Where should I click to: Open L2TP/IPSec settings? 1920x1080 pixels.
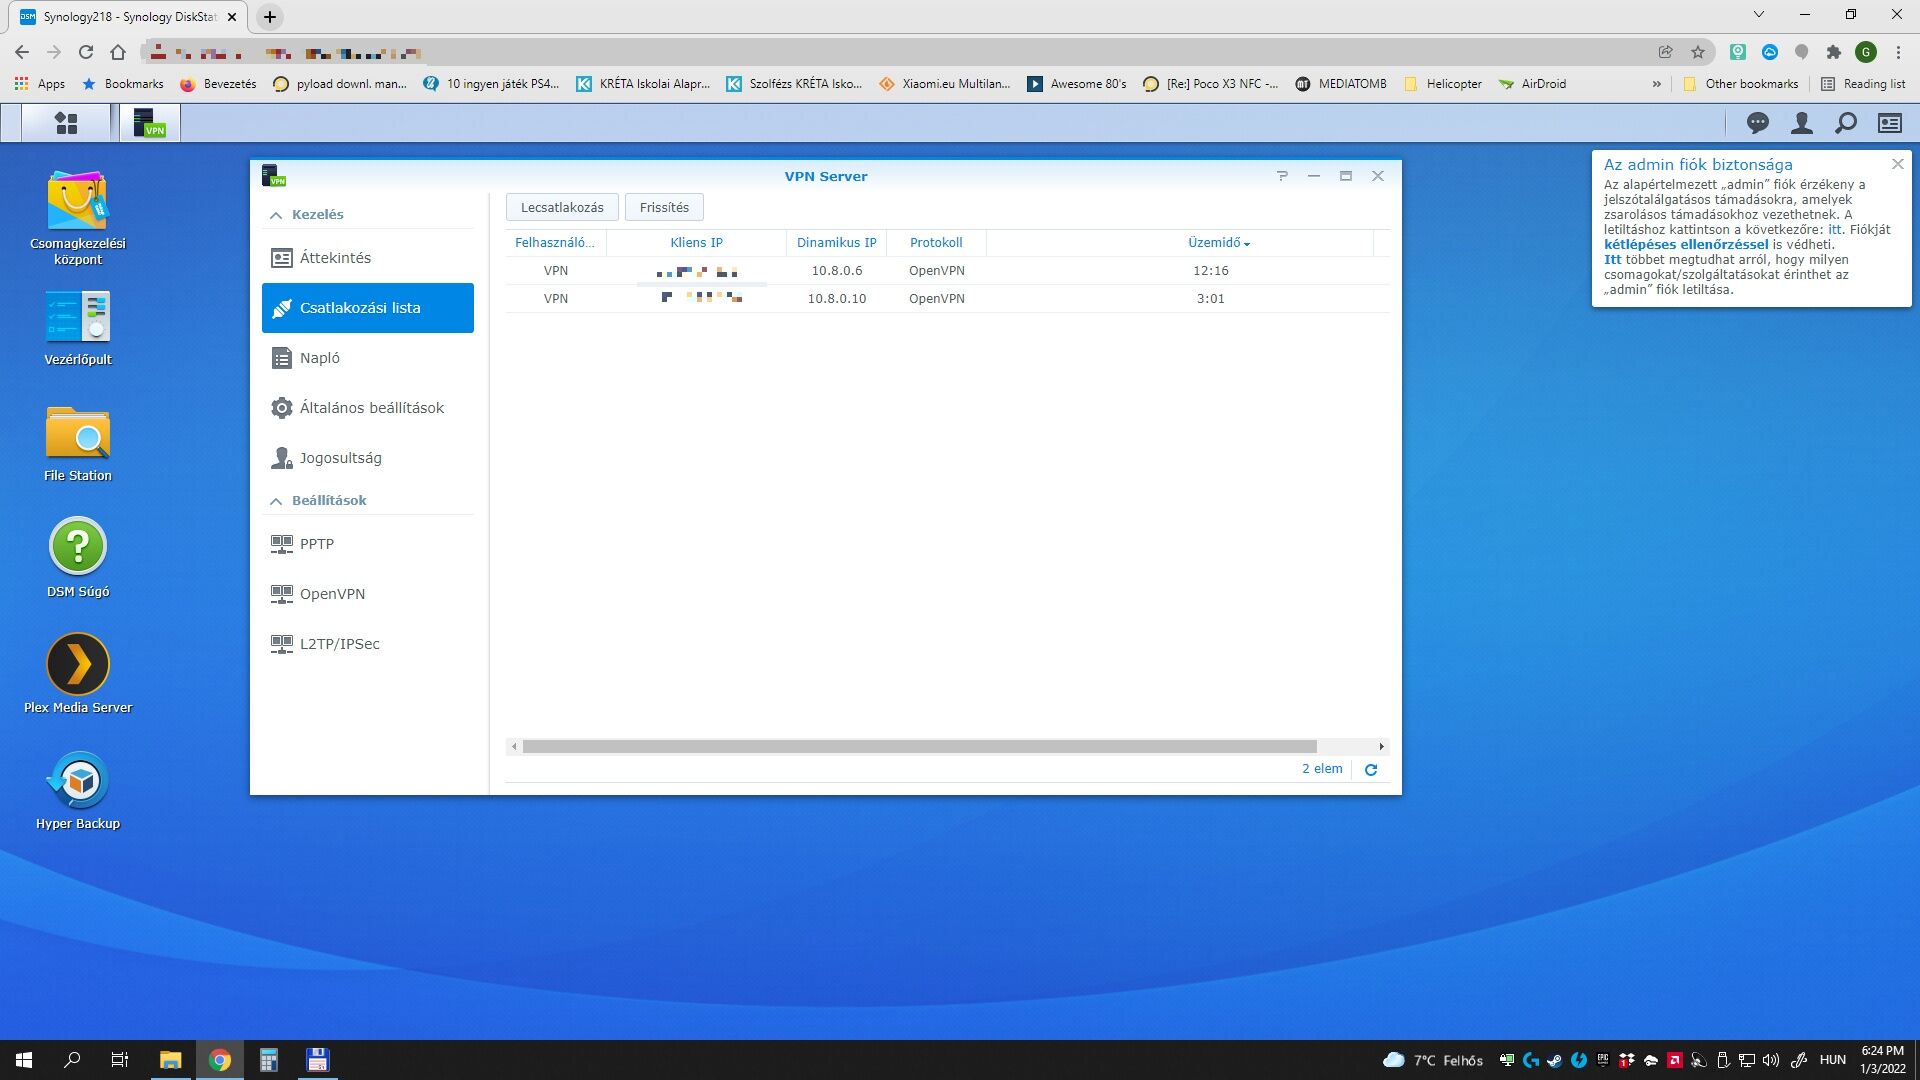coord(368,644)
